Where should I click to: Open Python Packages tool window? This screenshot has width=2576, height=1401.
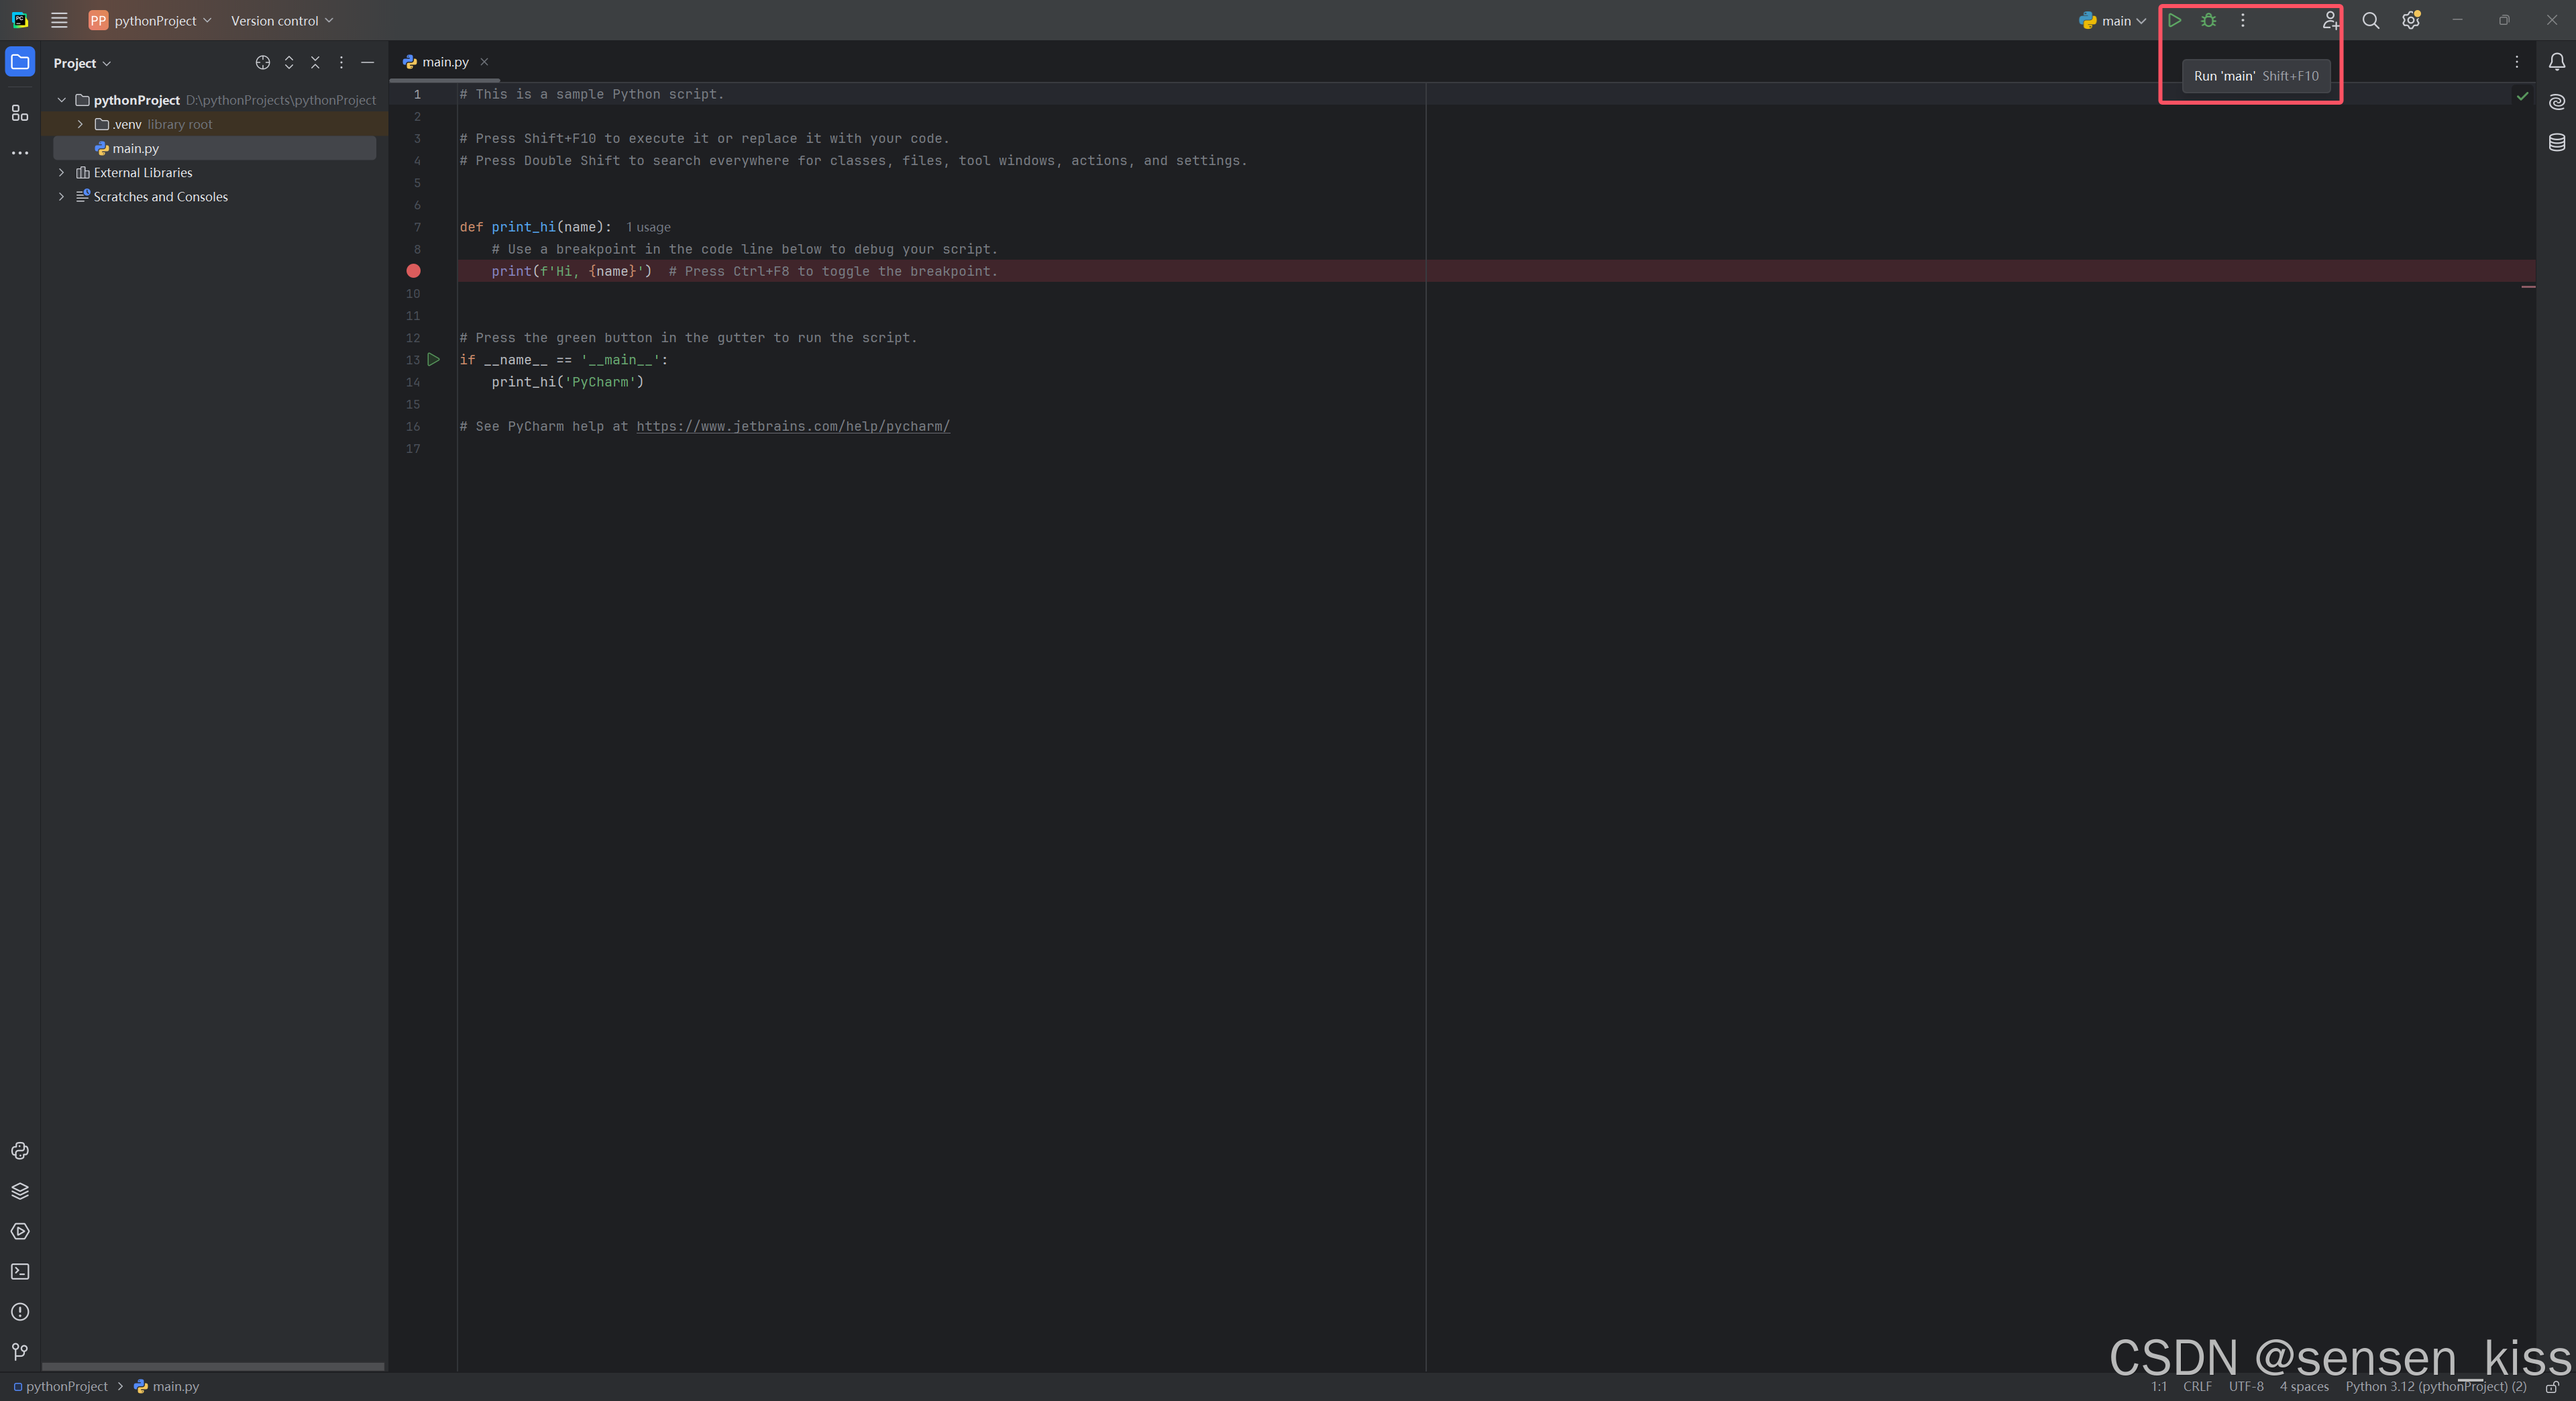click(x=20, y=1191)
